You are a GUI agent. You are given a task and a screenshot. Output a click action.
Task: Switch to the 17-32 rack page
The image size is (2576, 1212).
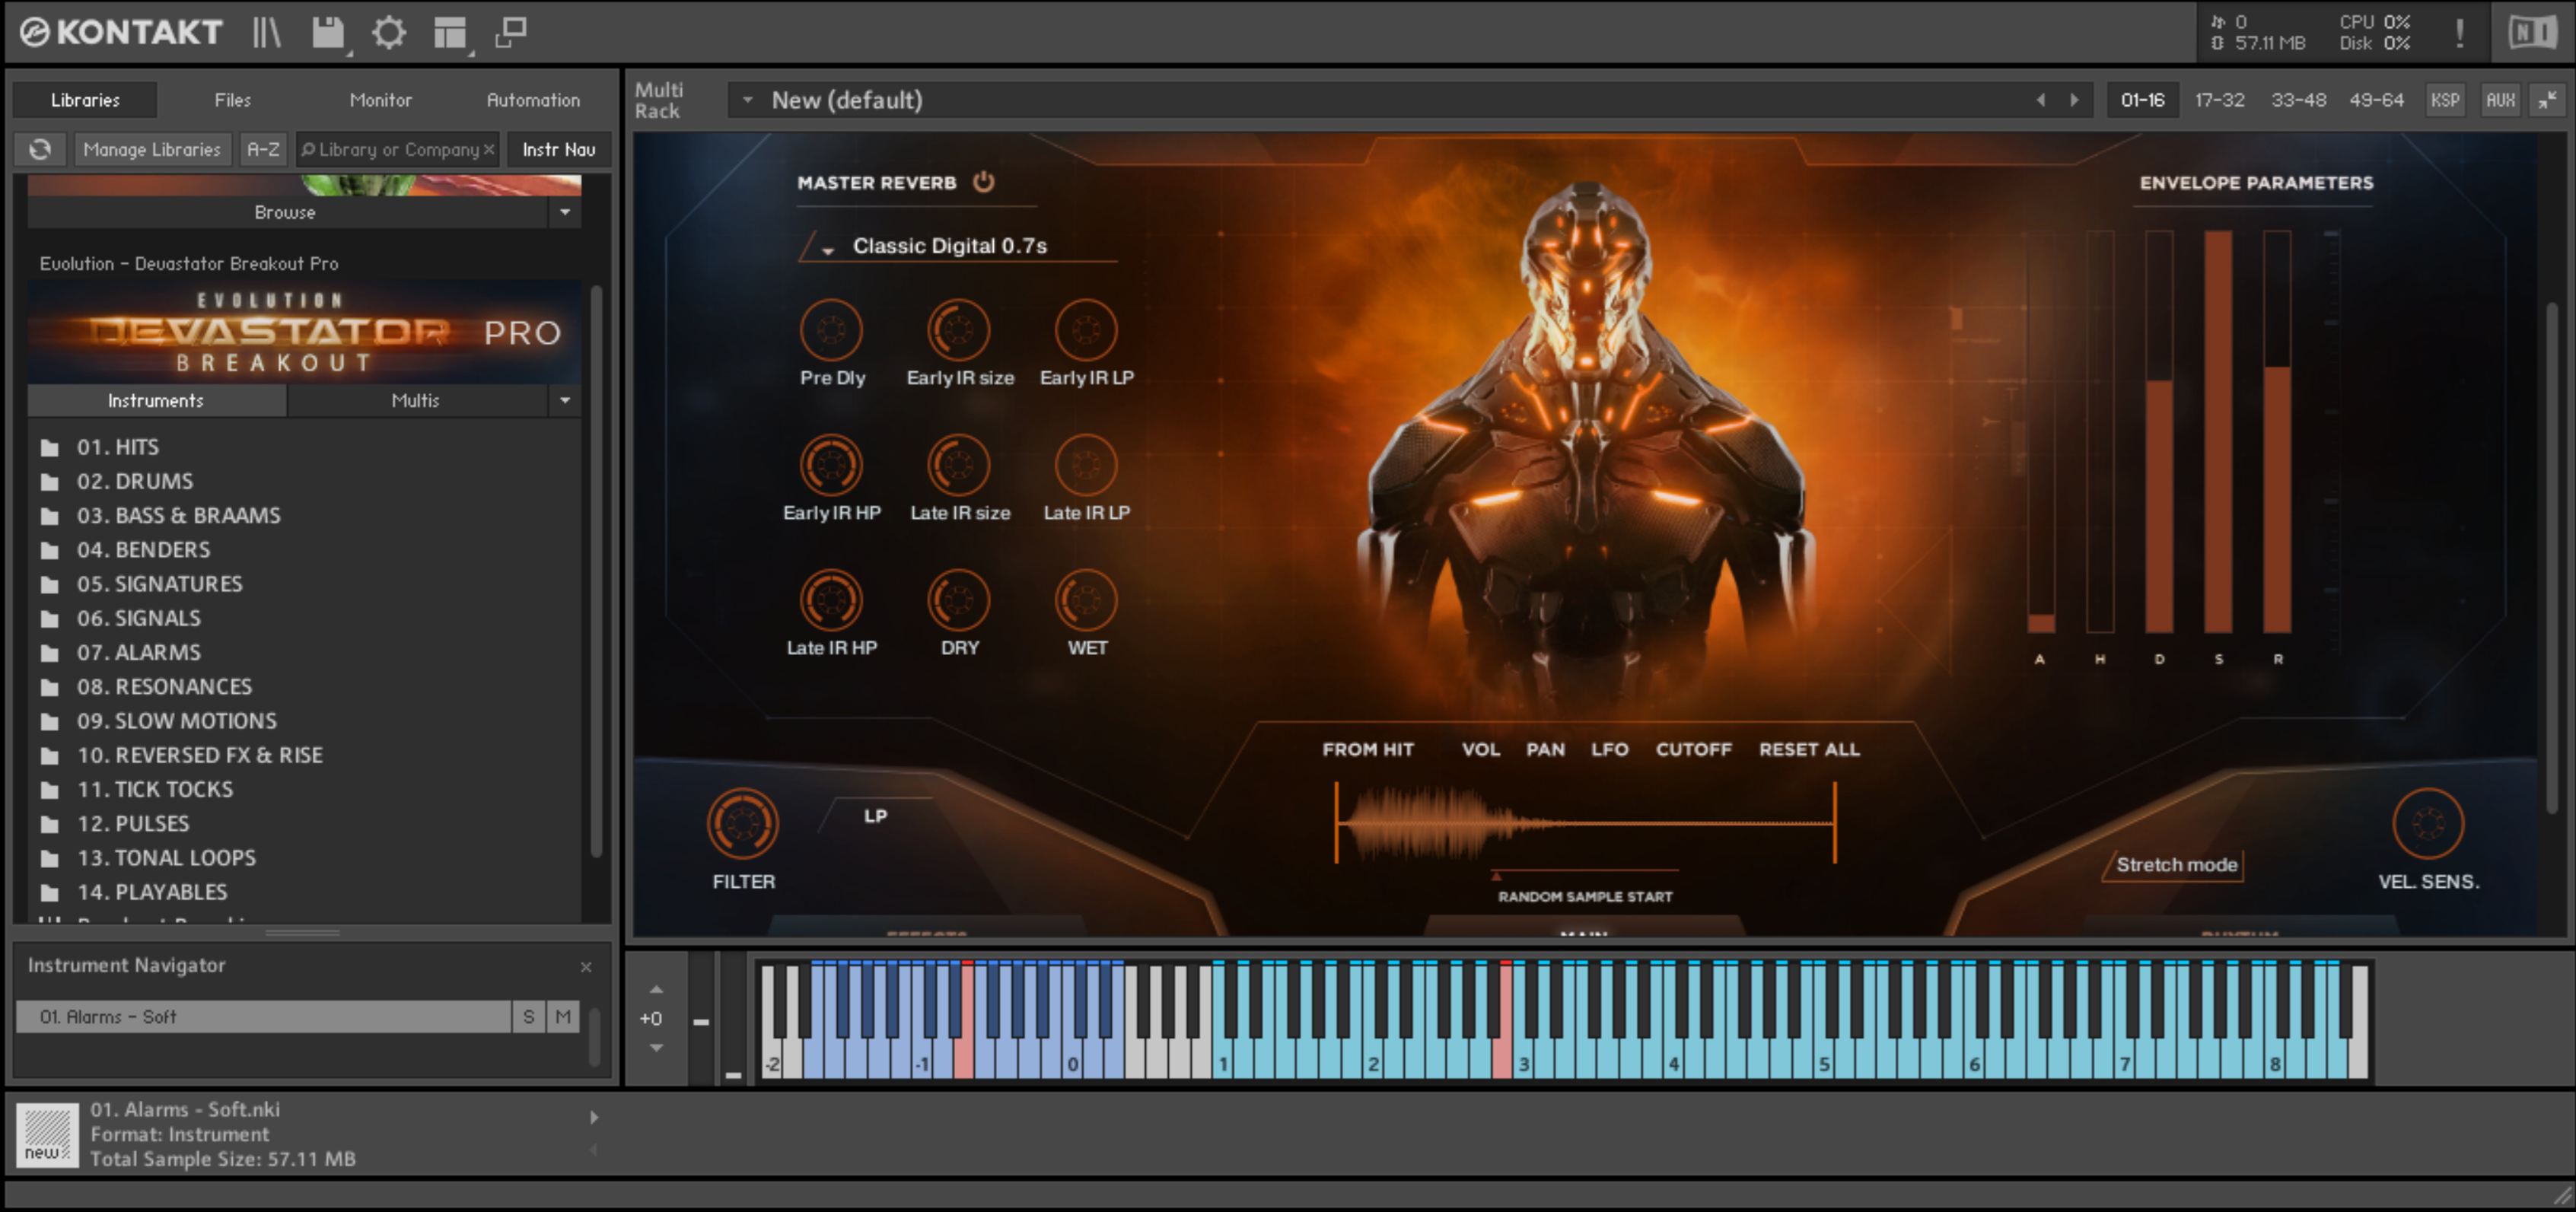coord(2220,99)
